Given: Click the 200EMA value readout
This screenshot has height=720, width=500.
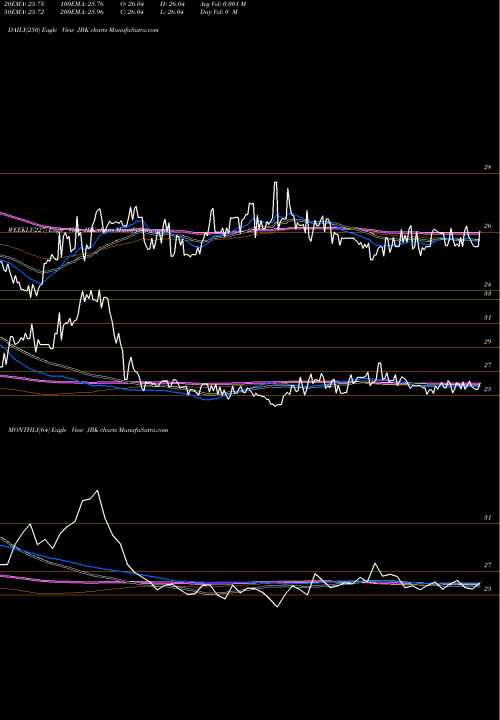Looking at the screenshot, I should coord(83,12).
